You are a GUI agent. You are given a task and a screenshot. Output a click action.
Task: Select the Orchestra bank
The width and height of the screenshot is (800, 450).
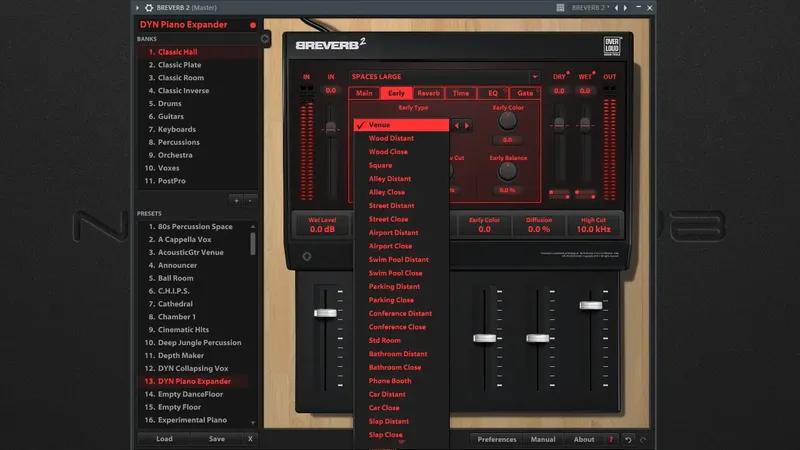click(197, 155)
